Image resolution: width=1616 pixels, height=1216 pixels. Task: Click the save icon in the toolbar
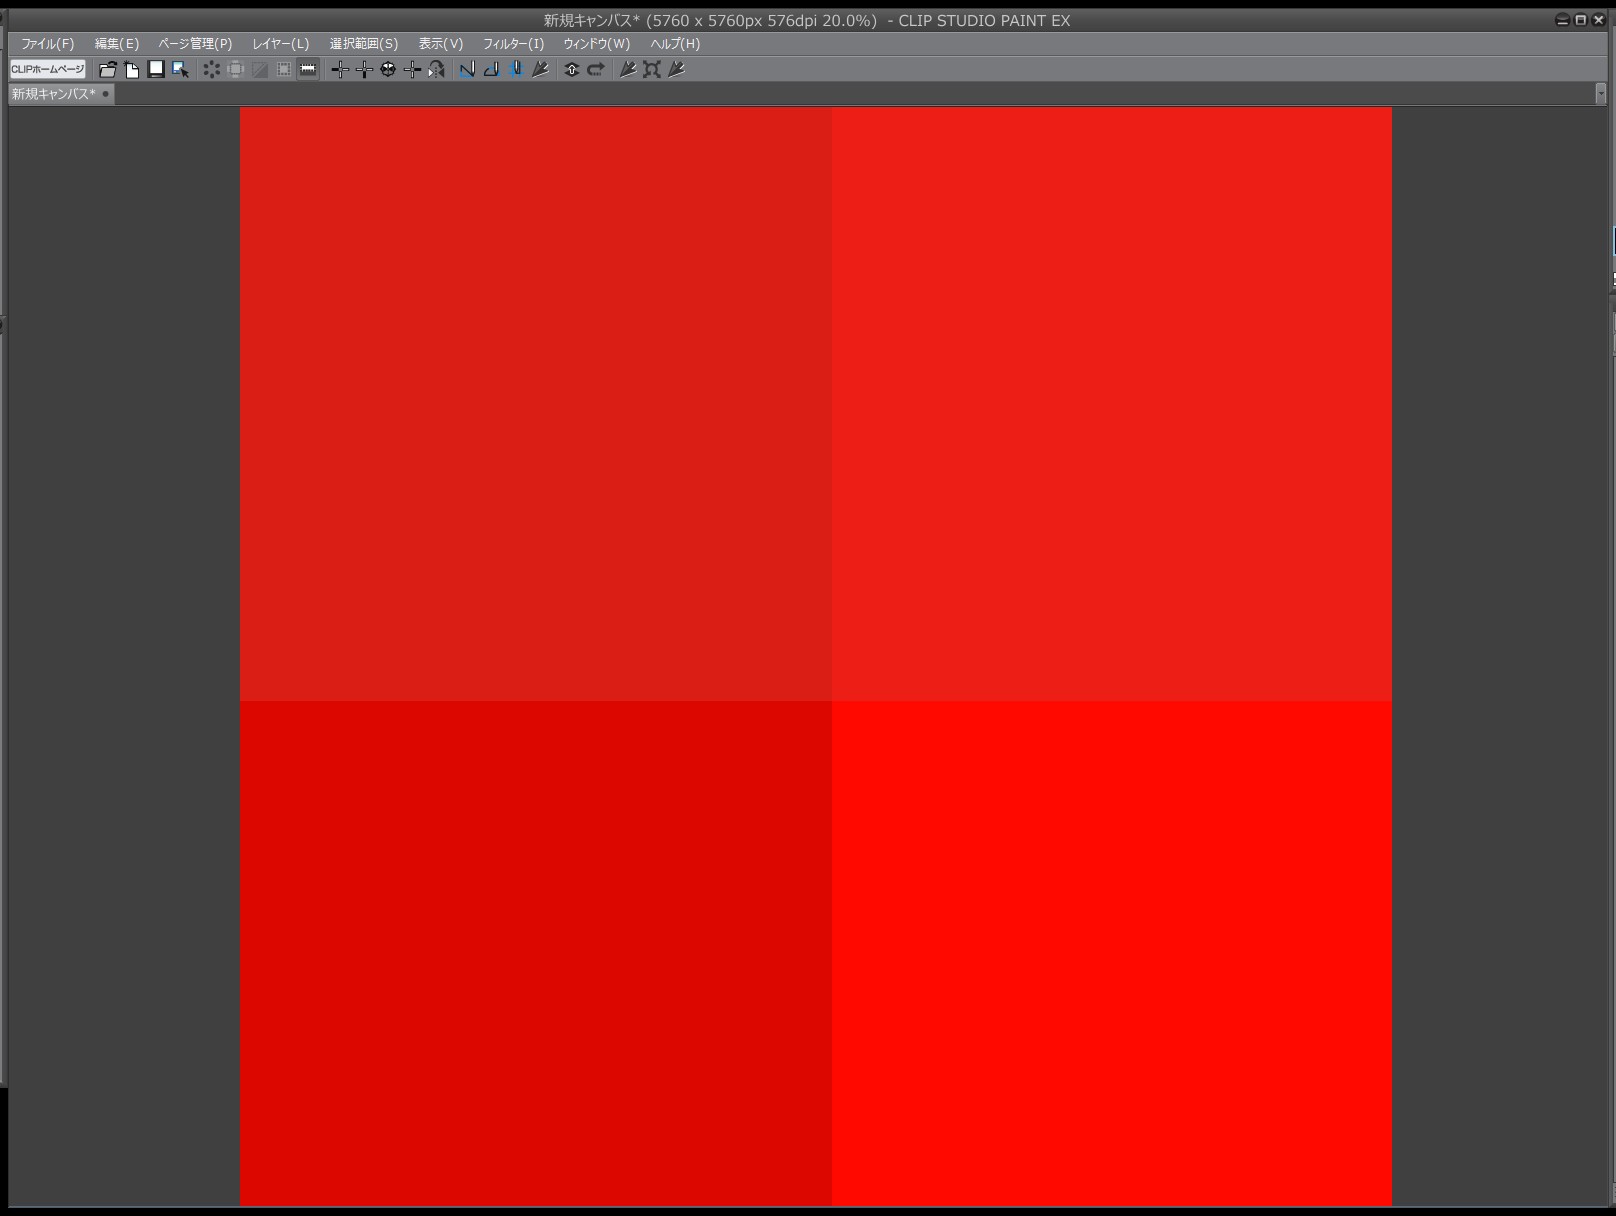[x=156, y=69]
